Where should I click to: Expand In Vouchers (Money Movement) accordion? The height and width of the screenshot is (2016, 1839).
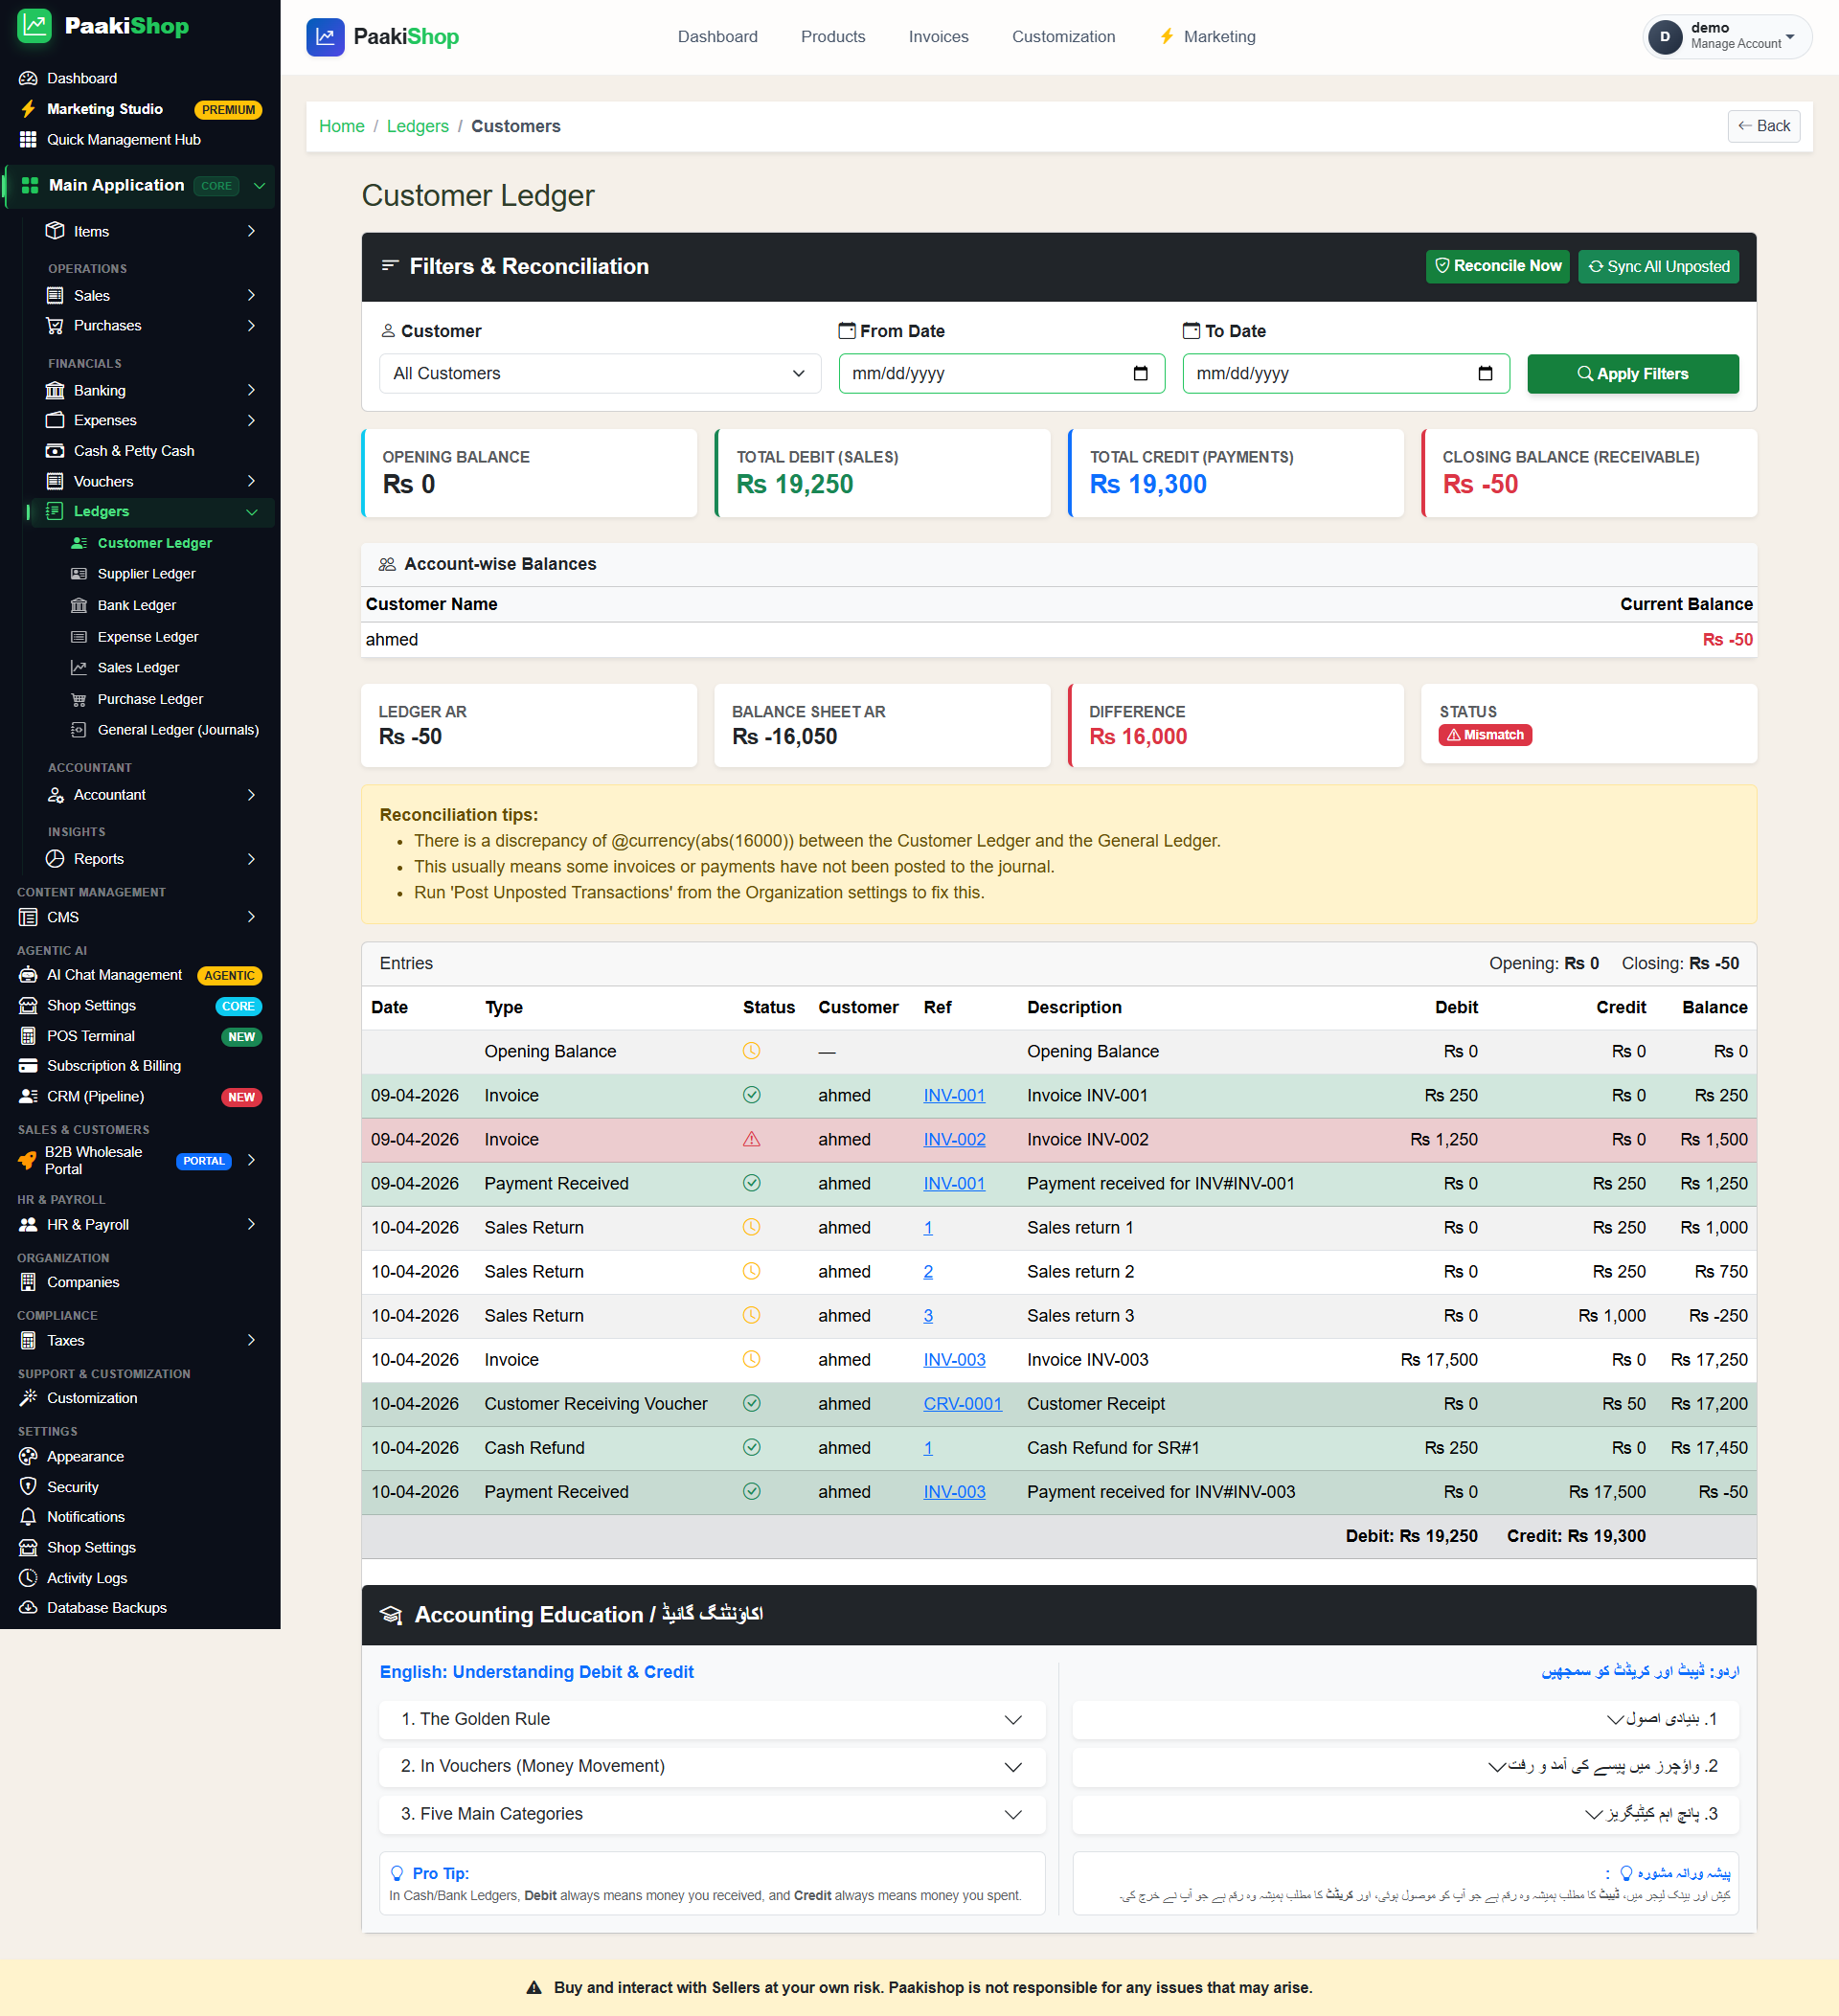tap(712, 1767)
